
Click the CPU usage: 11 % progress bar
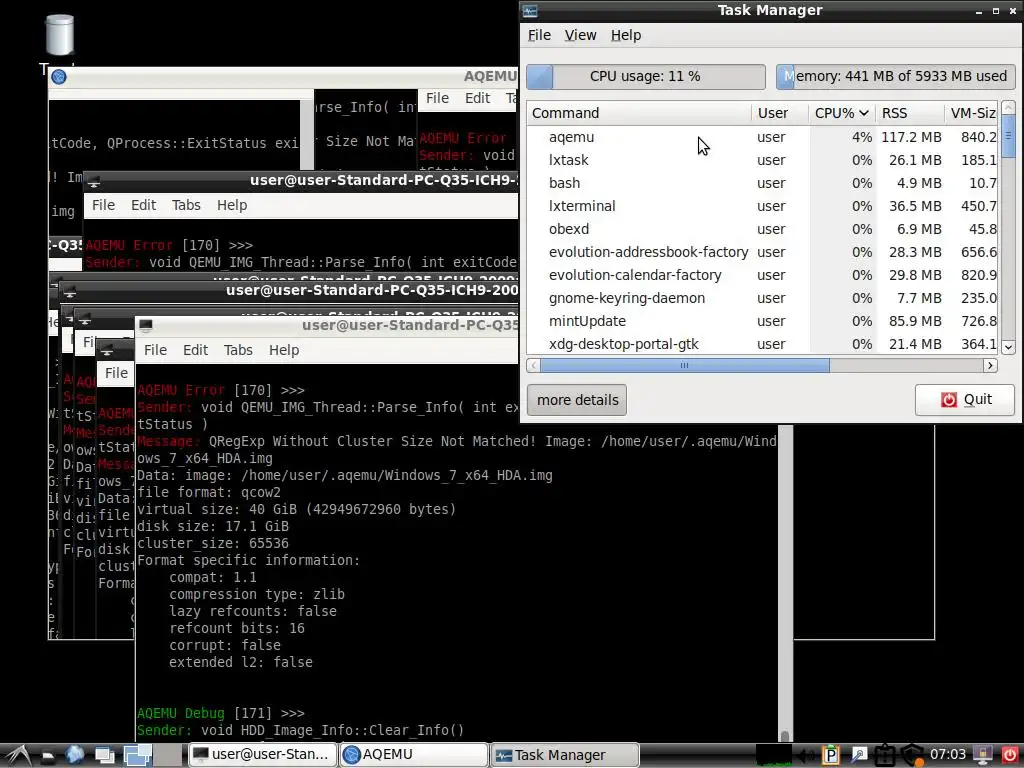click(646, 76)
